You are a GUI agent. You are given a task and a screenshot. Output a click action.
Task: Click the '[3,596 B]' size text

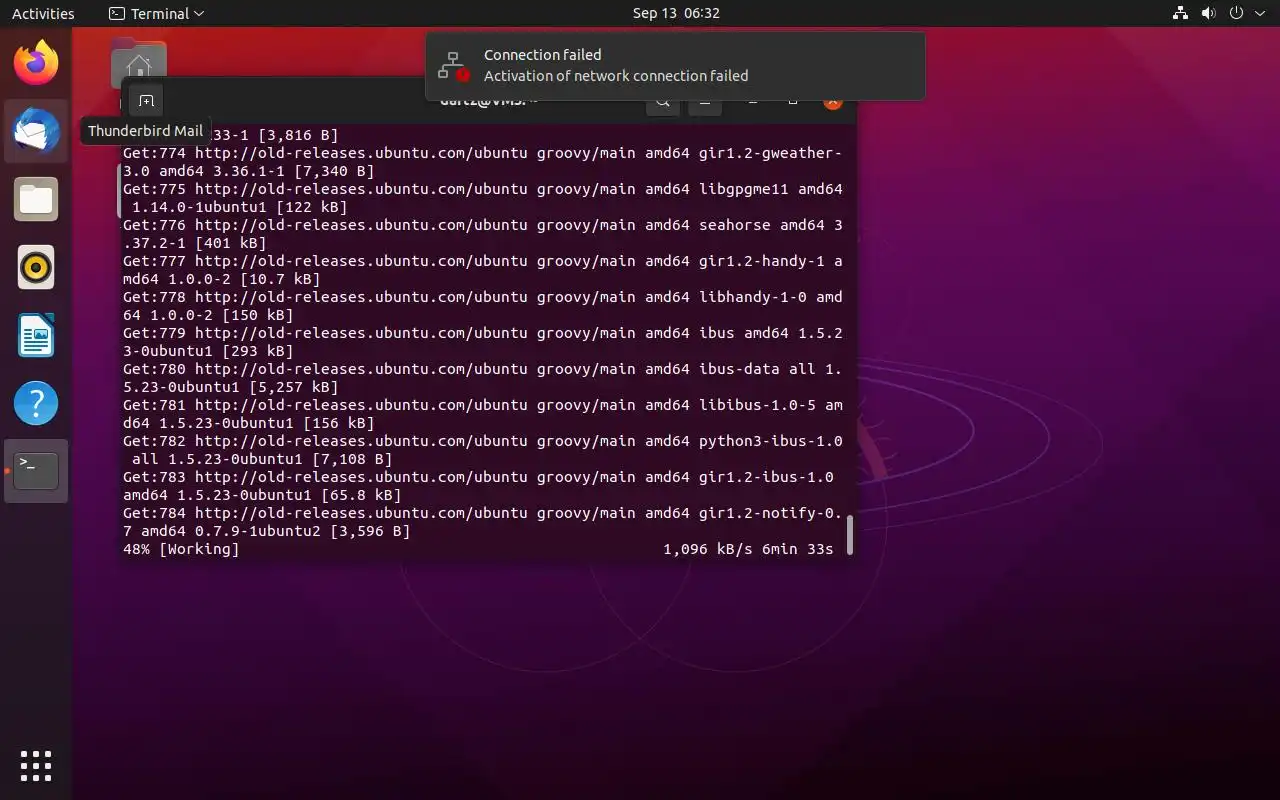click(370, 531)
